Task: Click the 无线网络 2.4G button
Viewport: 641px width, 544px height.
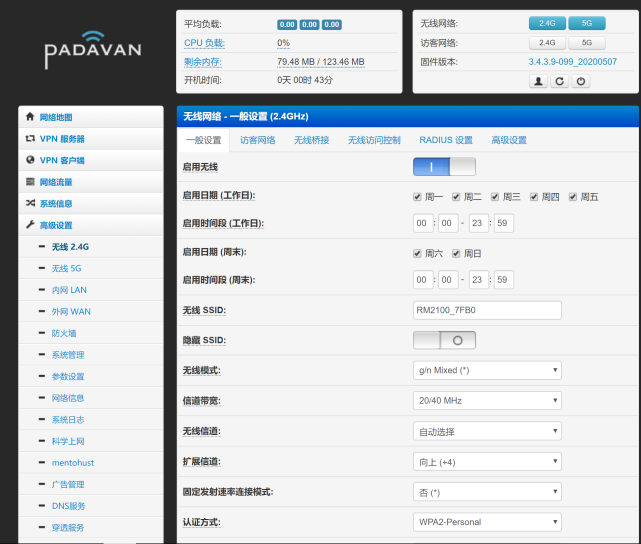Action: point(547,23)
